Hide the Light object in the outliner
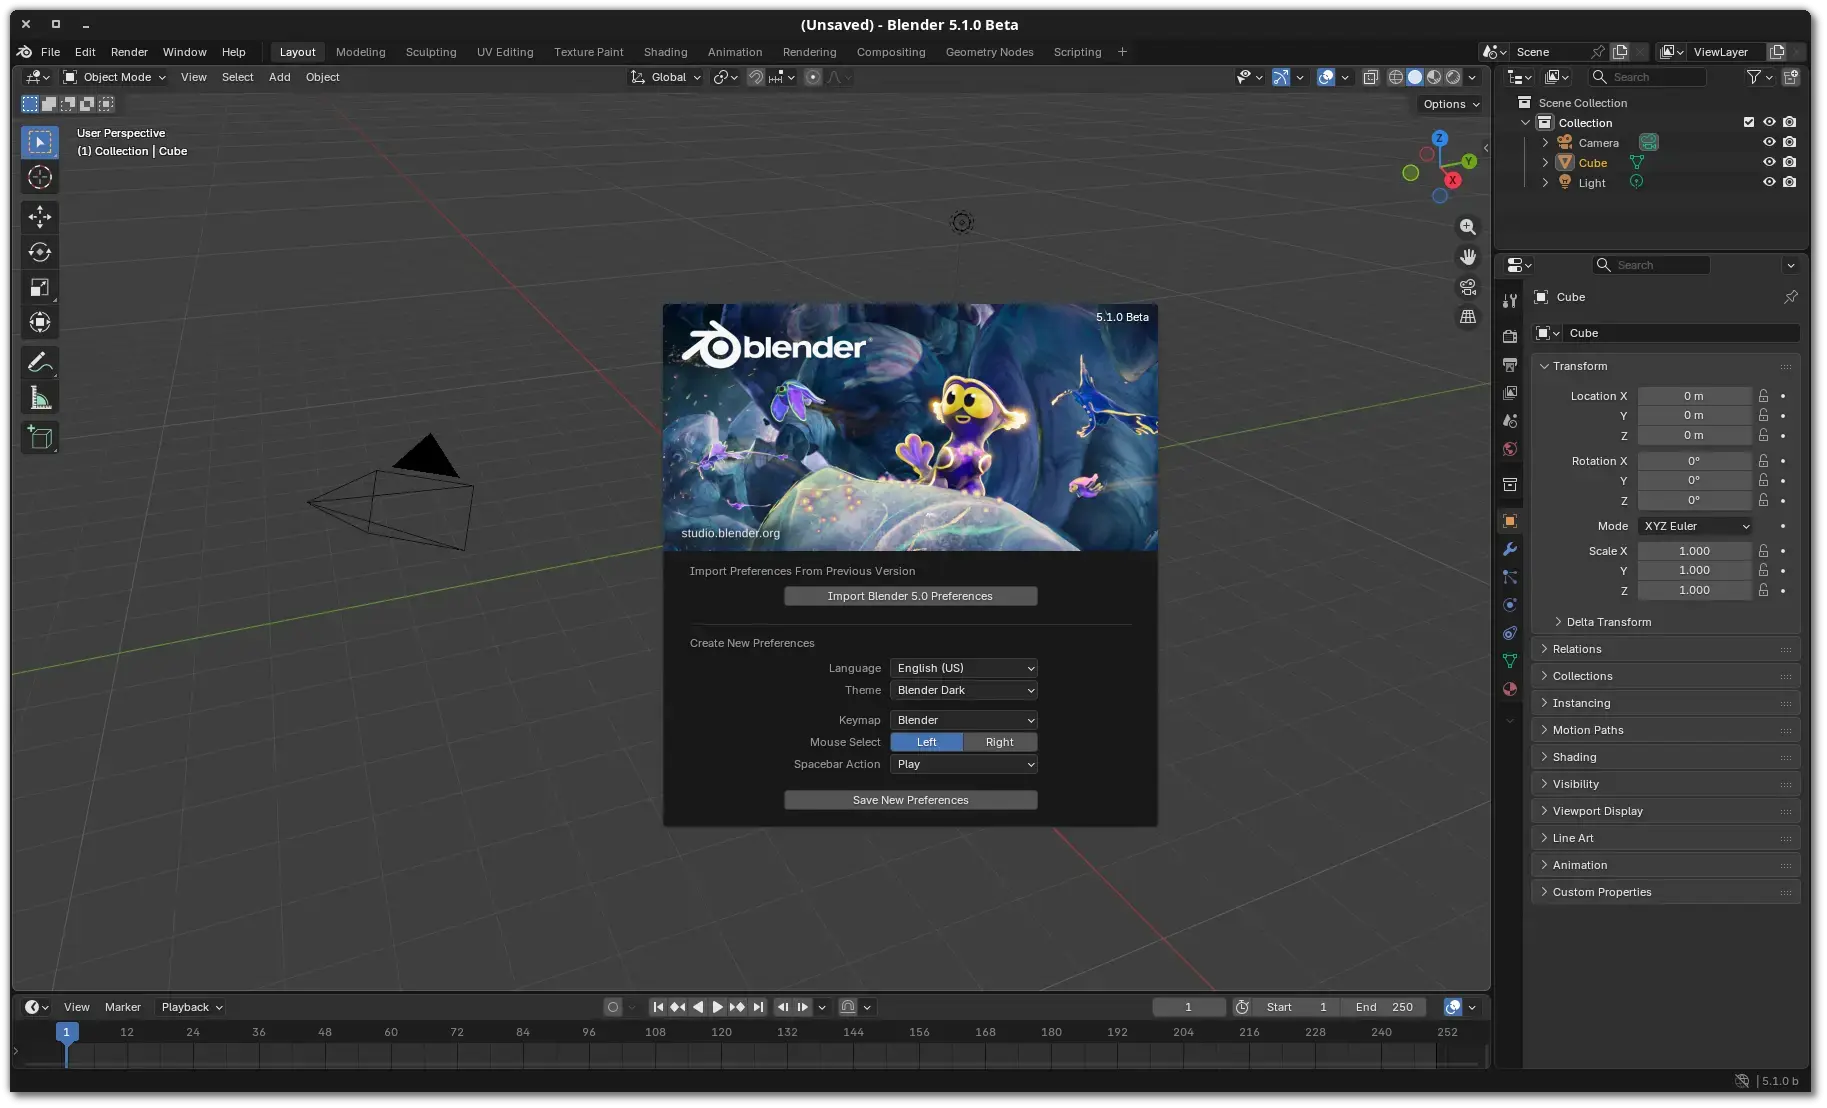 tap(1770, 182)
